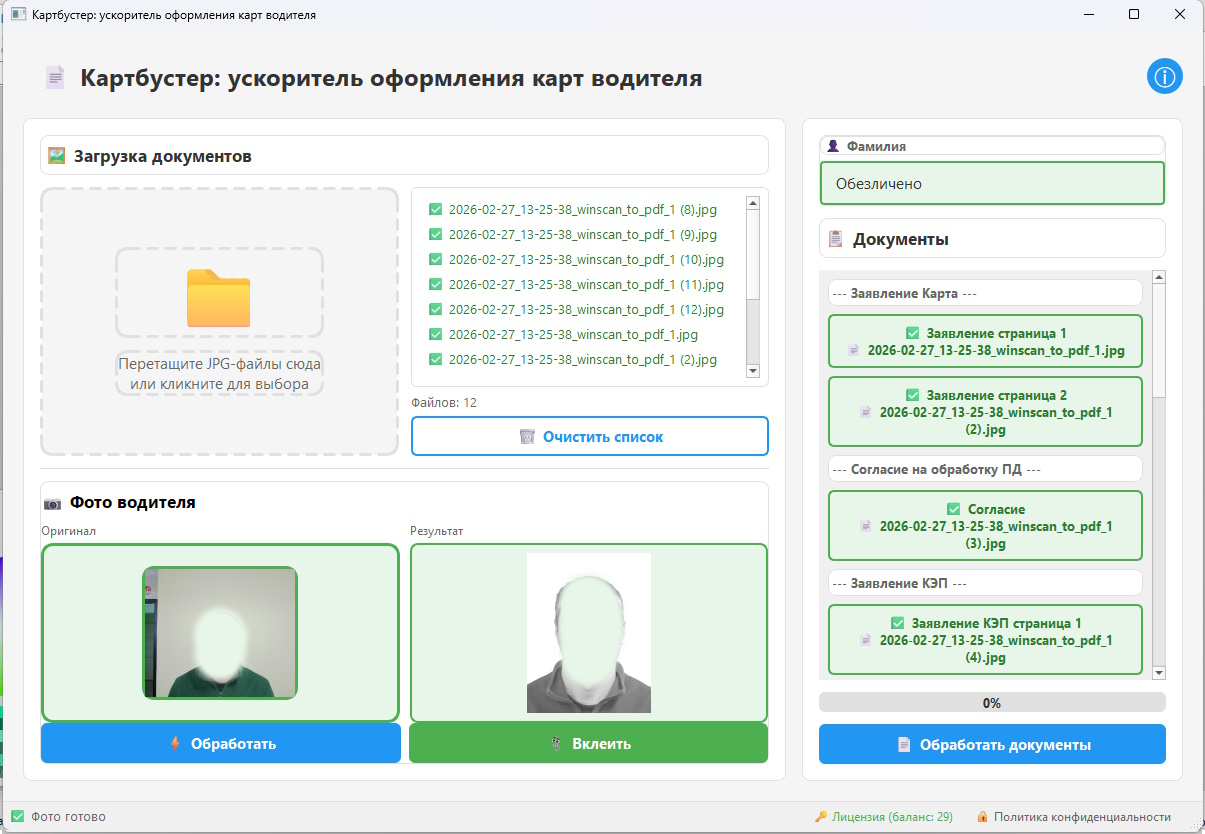Screen dimensions: 1205x834
Task: Click the blue Обработать photo button
Action: tap(220, 743)
